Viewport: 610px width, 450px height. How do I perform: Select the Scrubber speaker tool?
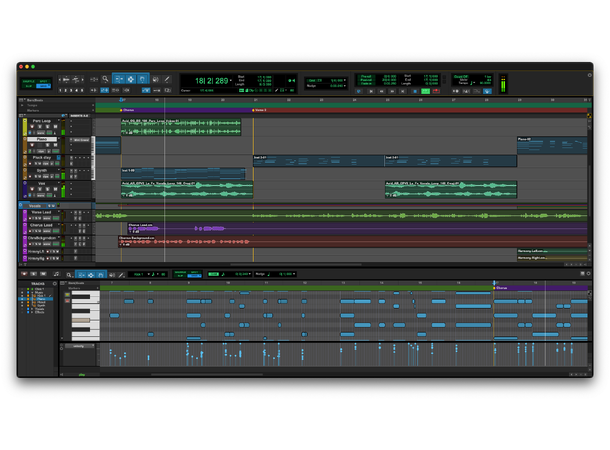point(156,79)
